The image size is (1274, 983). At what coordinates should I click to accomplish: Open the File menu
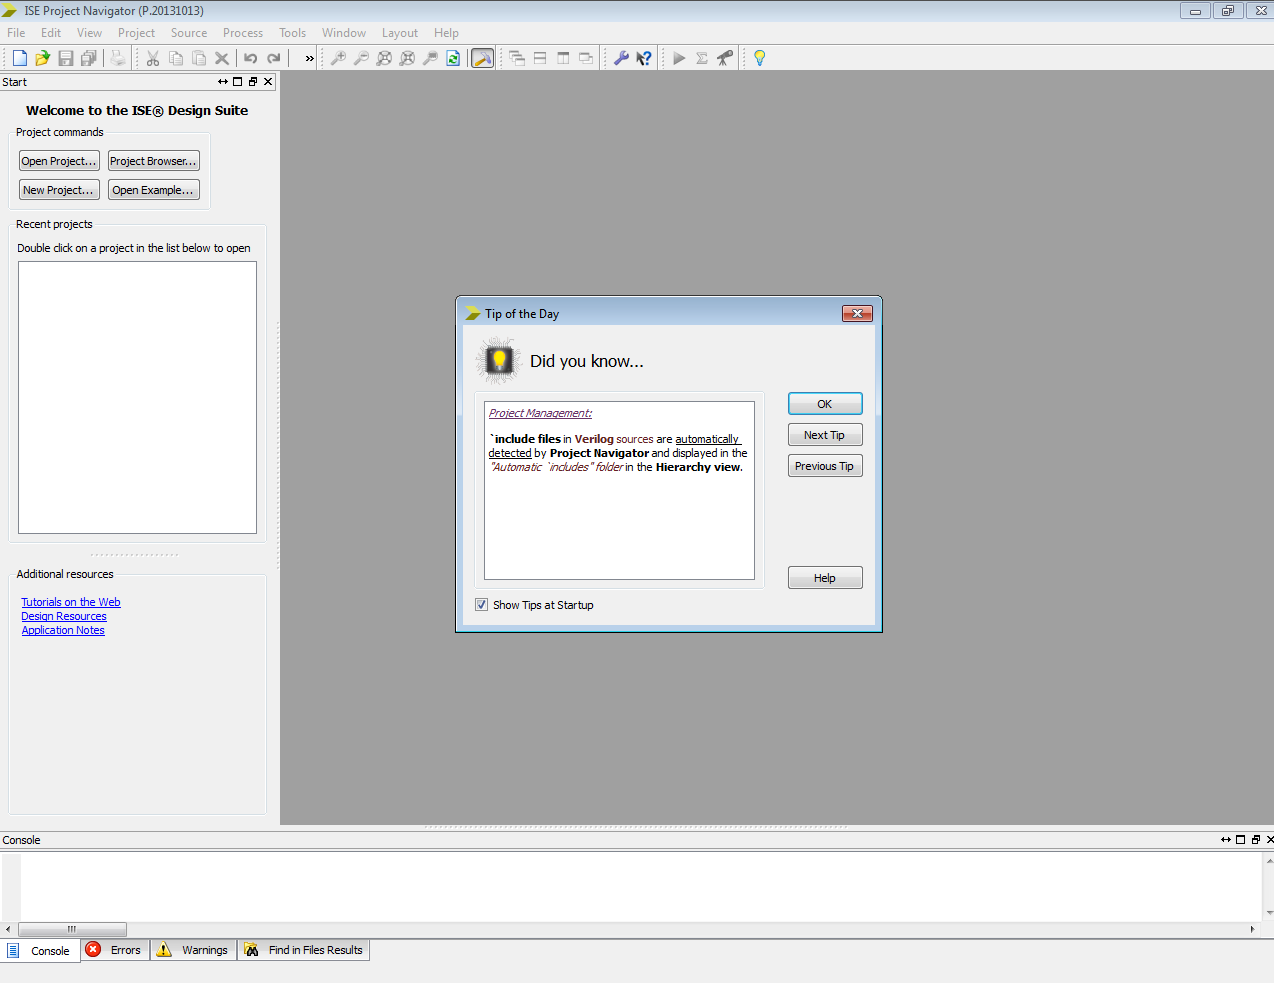point(16,33)
